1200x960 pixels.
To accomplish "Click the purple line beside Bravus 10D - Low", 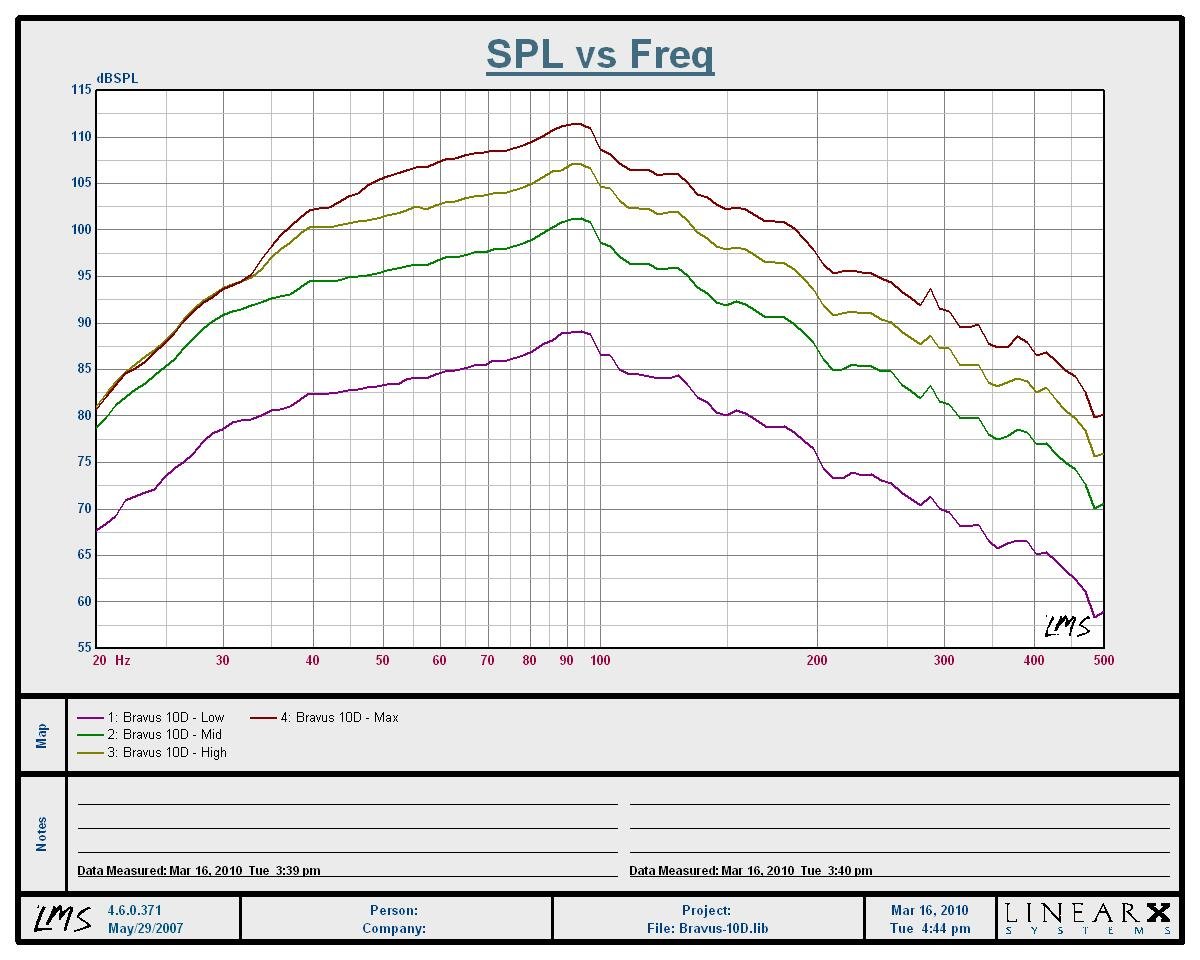I will pyautogui.click(x=91, y=718).
